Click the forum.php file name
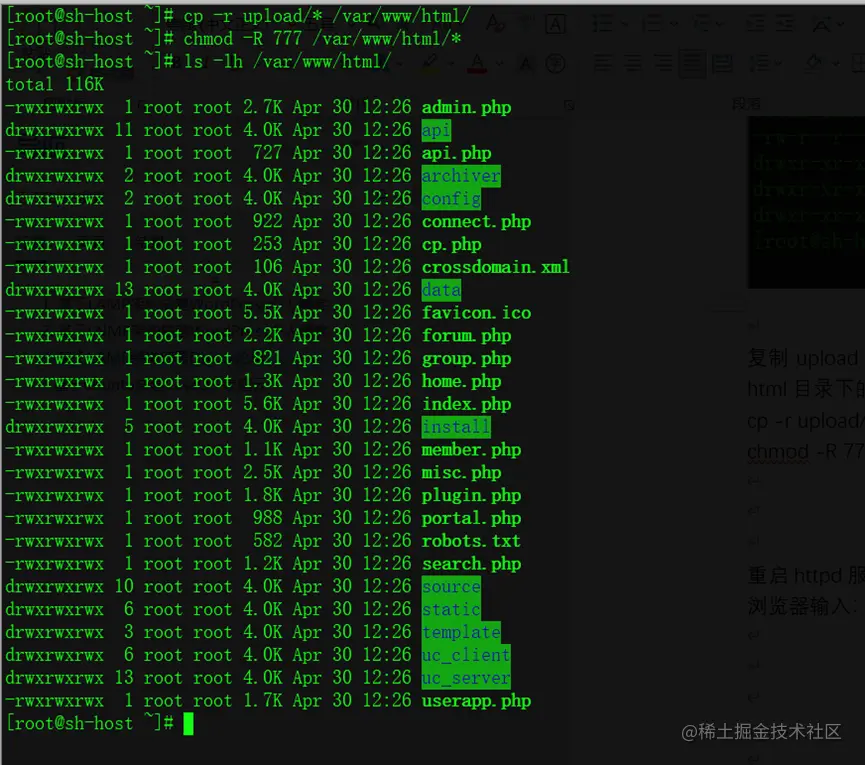The height and width of the screenshot is (765, 865). click(466, 336)
